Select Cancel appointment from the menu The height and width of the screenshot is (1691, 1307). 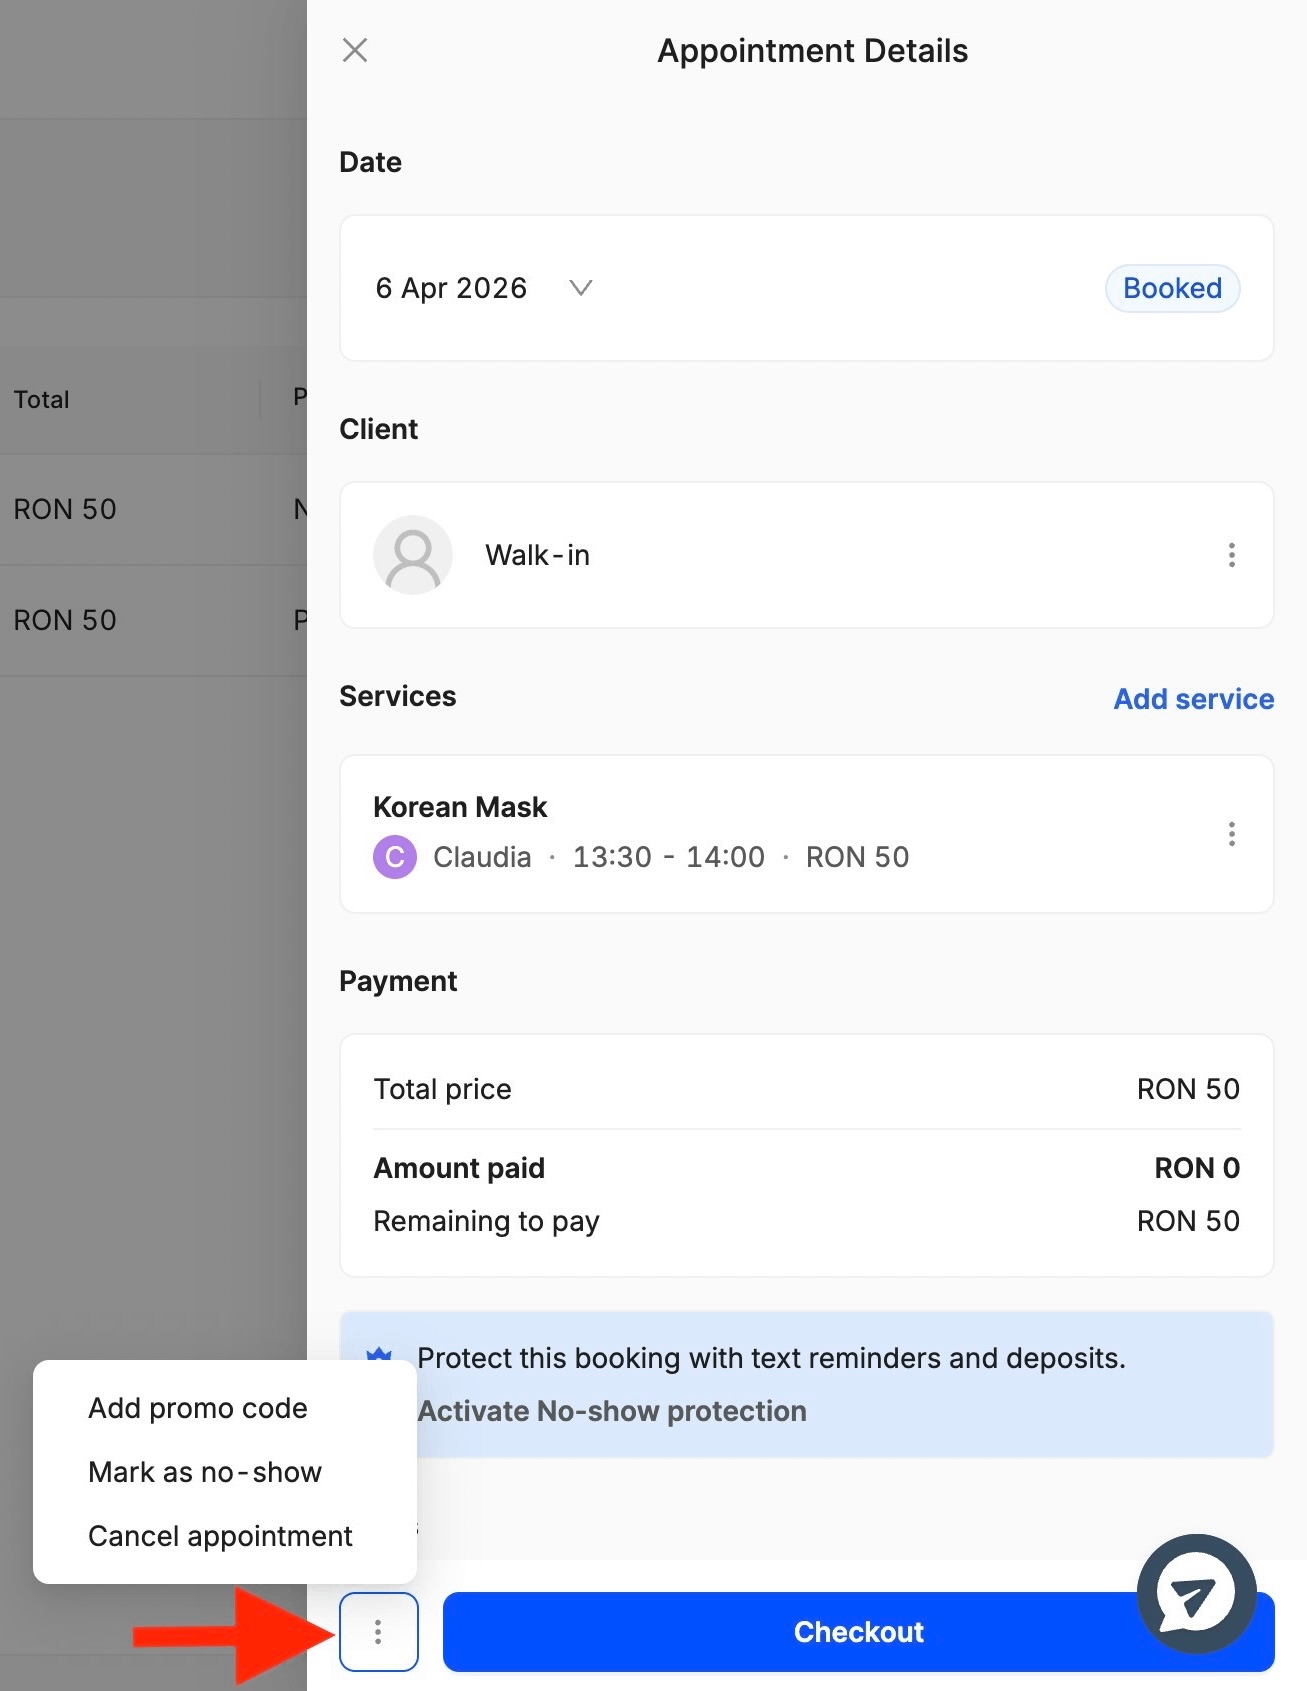coord(220,1536)
